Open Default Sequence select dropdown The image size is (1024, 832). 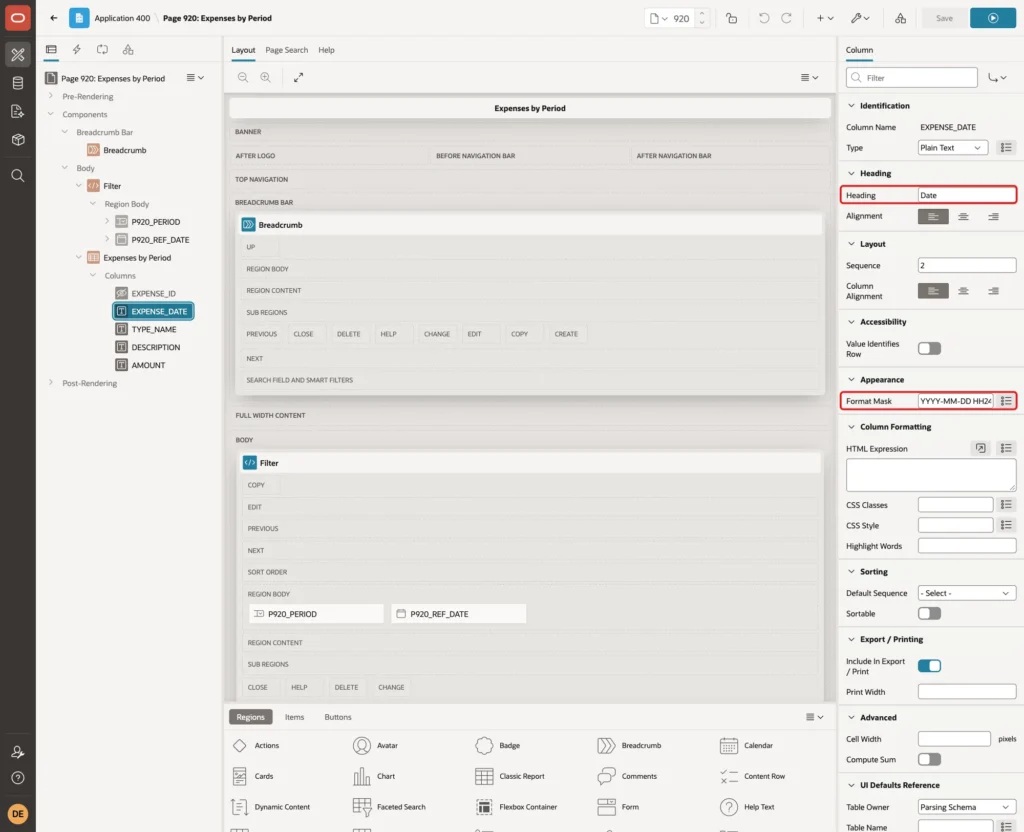[967, 593]
